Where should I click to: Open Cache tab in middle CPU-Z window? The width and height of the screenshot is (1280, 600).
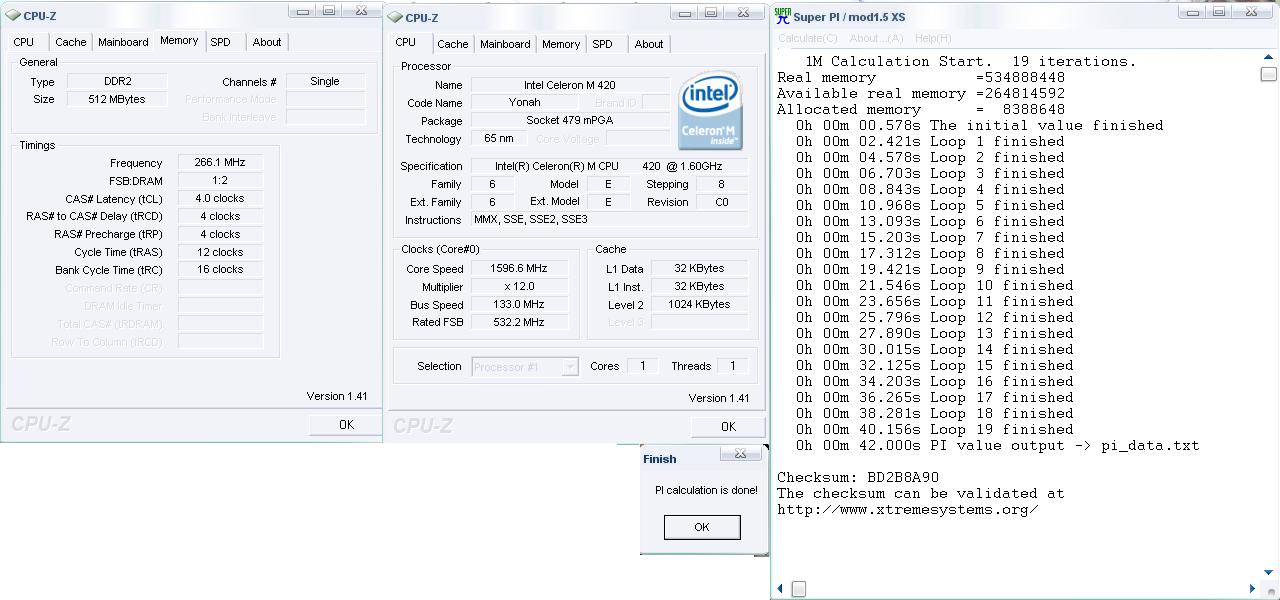453,44
